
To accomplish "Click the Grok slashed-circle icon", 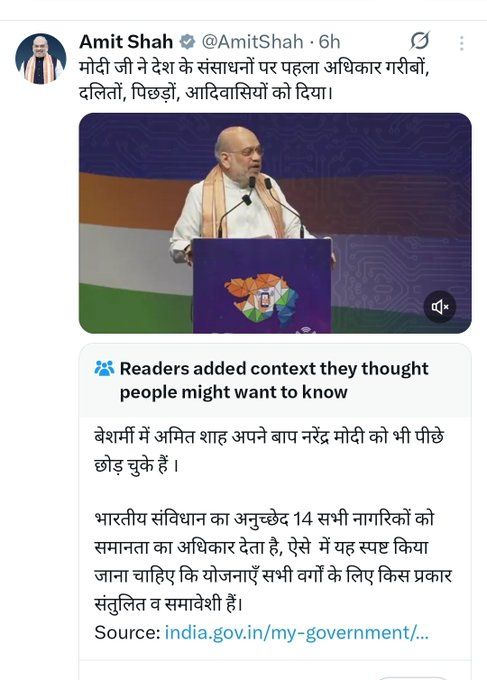I will tap(419, 41).
